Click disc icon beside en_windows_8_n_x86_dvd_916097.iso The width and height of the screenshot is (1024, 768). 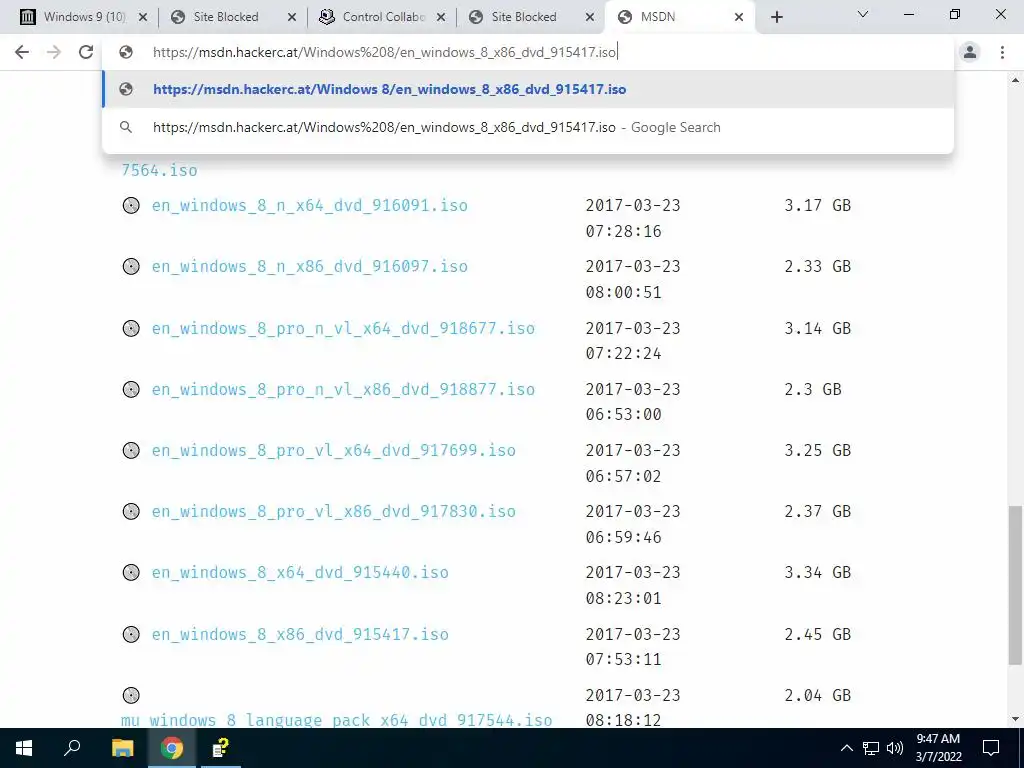[131, 266]
